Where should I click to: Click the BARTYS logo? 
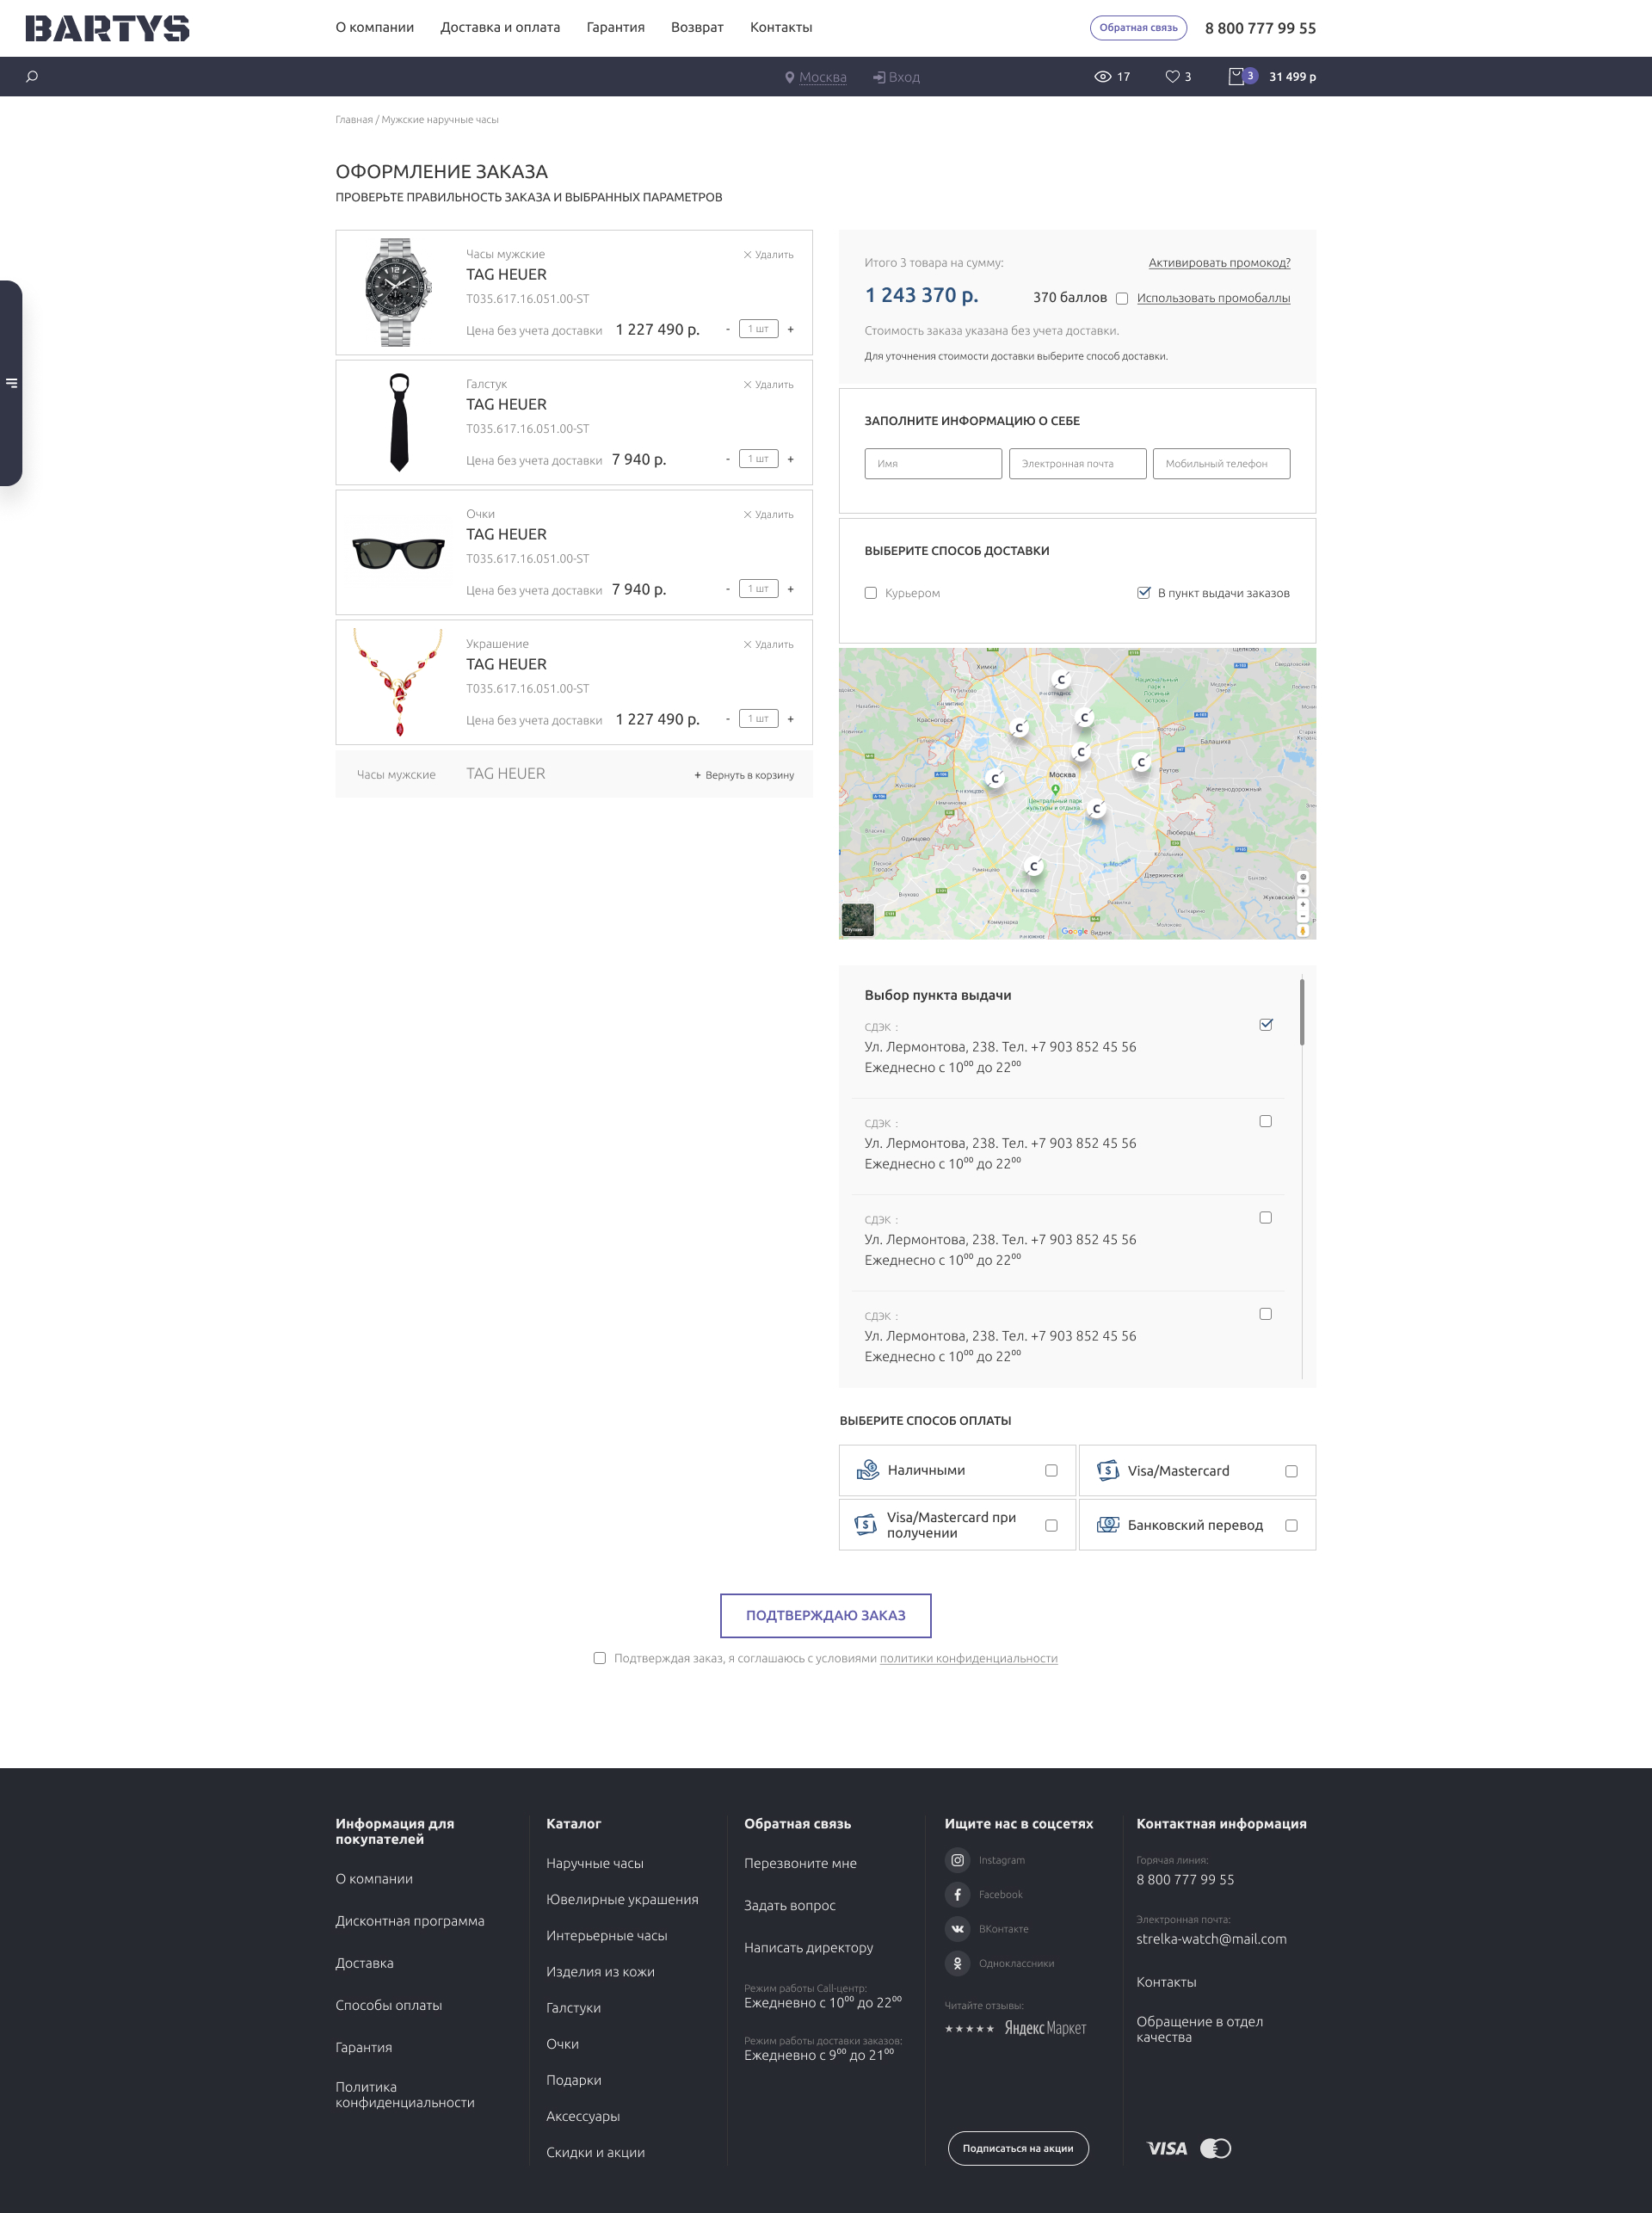(x=107, y=28)
